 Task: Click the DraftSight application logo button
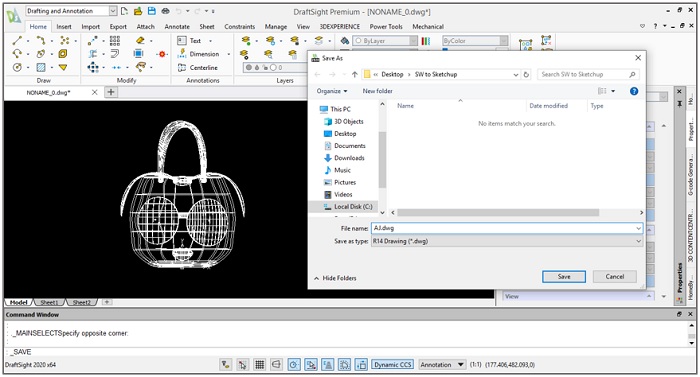[x=13, y=16]
